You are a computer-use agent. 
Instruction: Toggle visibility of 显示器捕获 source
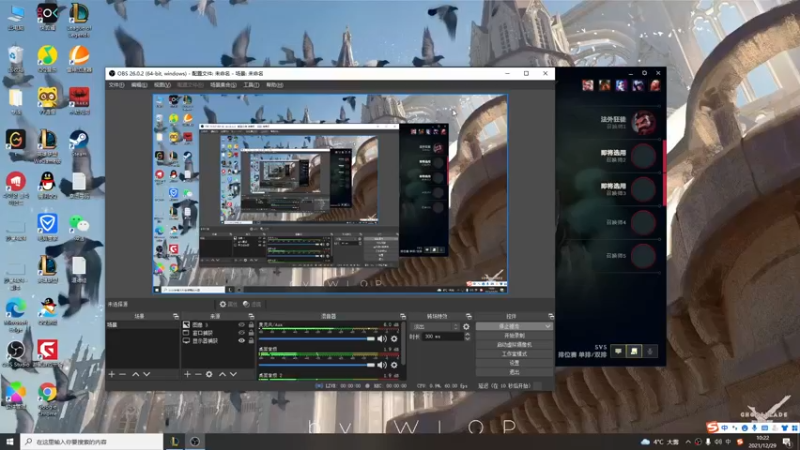point(241,341)
